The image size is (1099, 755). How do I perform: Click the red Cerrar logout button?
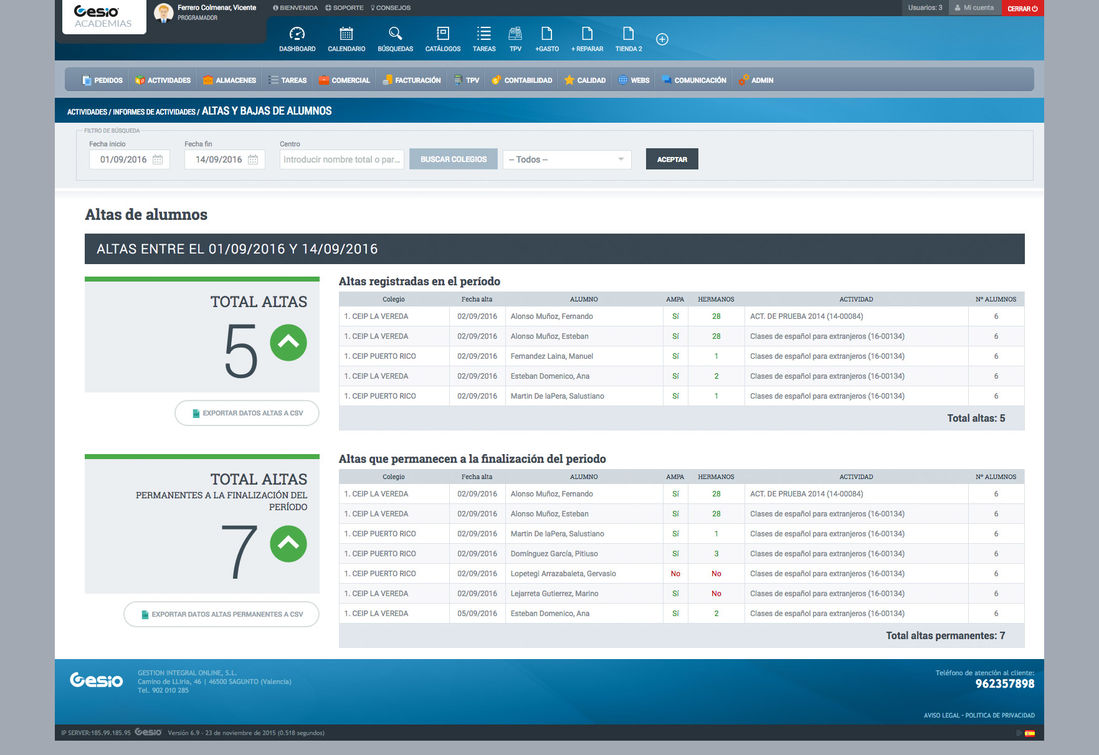pyautogui.click(x=1023, y=8)
